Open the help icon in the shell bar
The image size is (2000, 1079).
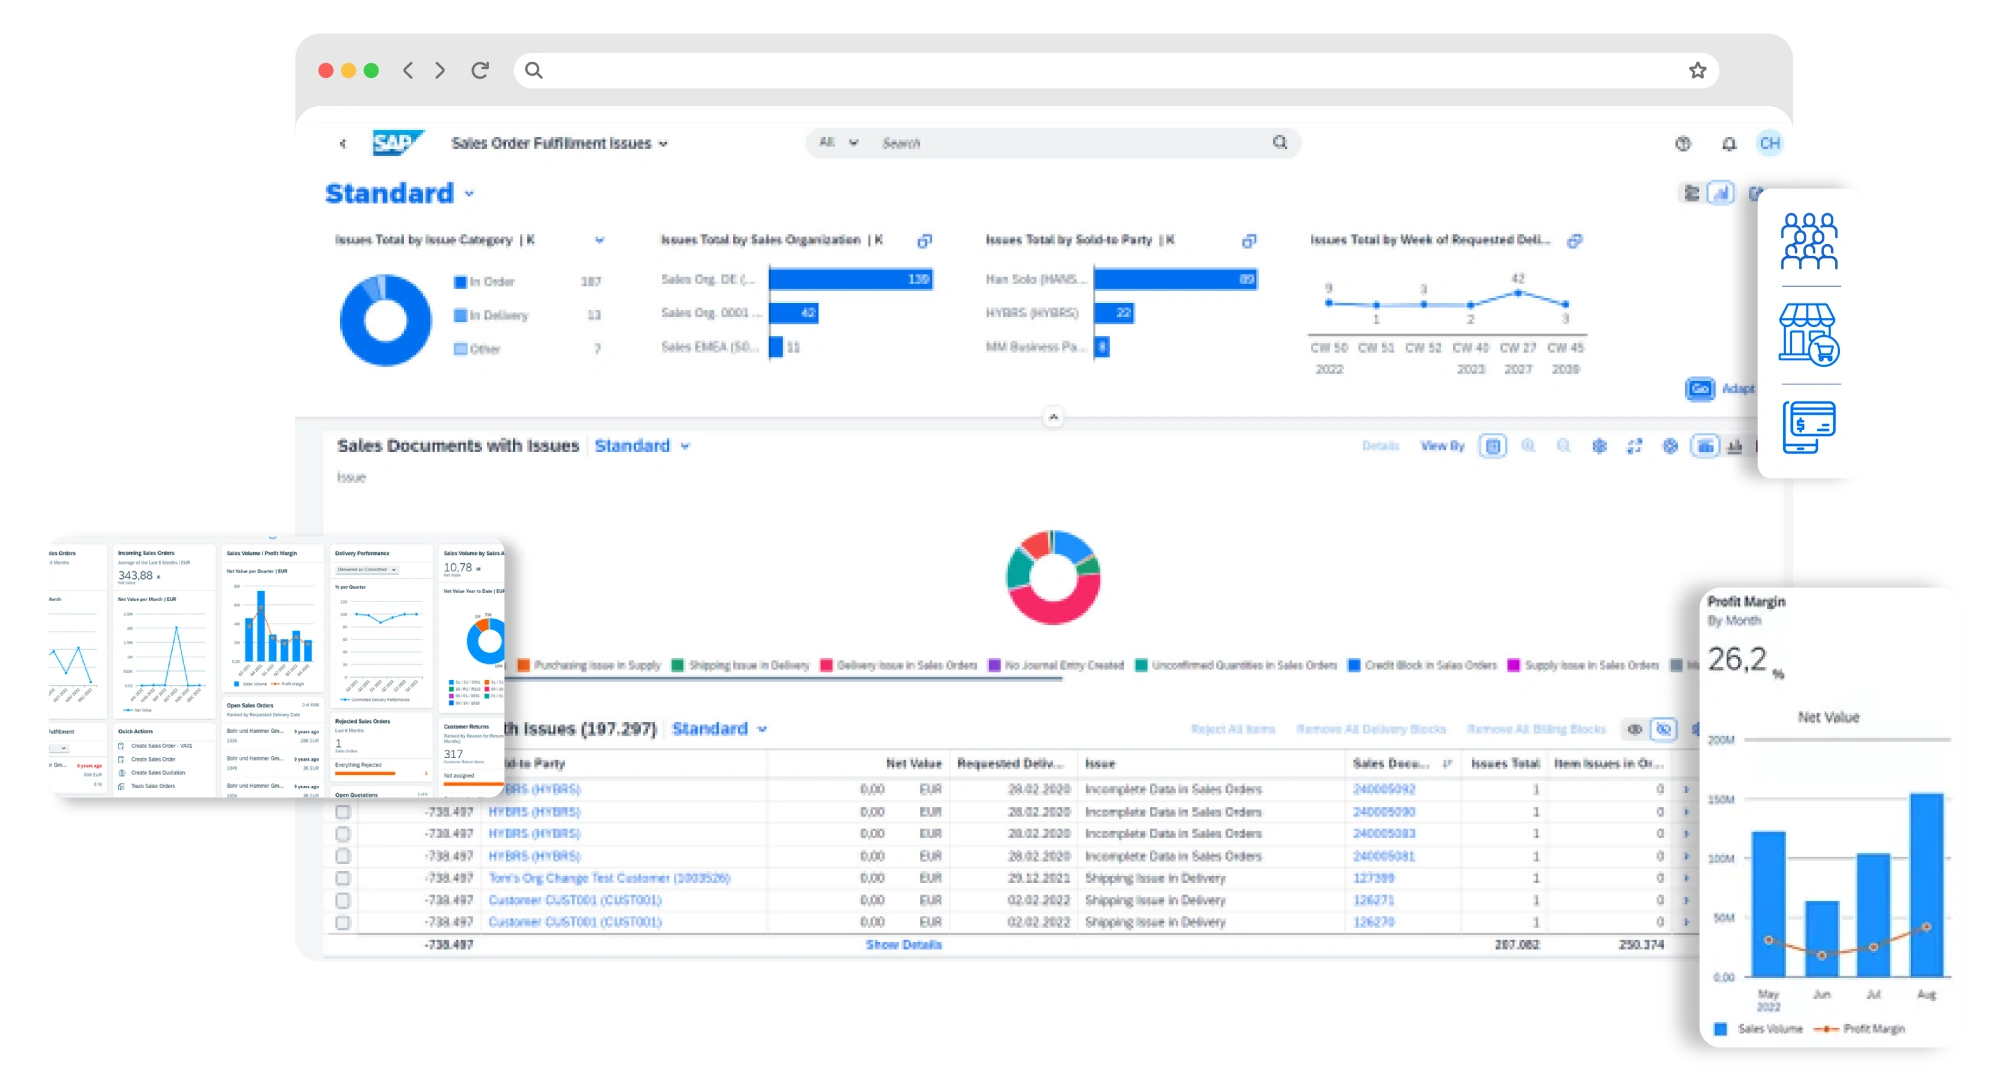pos(1682,143)
